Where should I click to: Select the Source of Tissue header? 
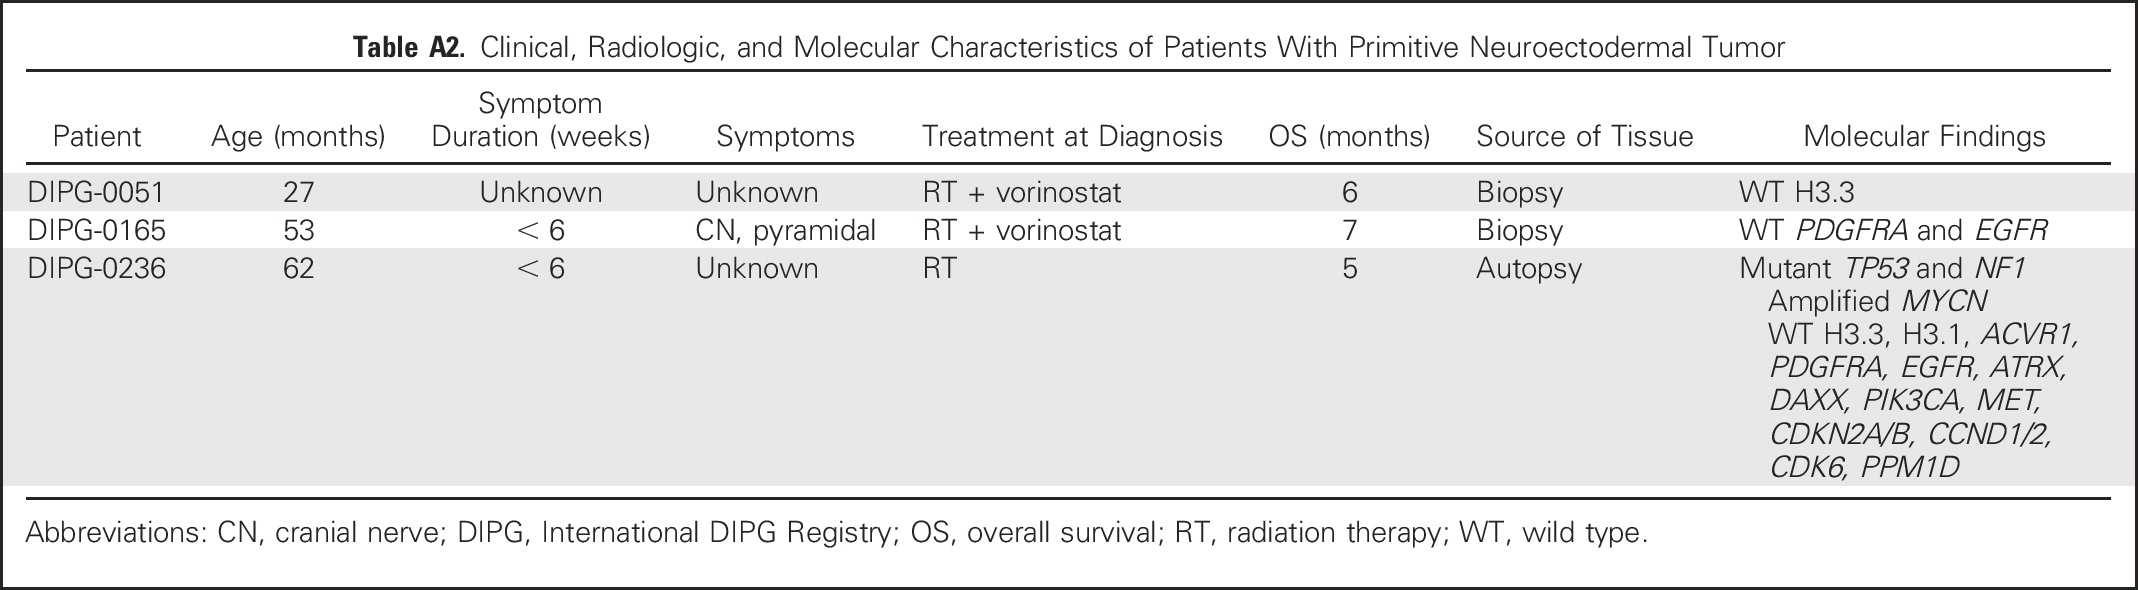[1585, 137]
